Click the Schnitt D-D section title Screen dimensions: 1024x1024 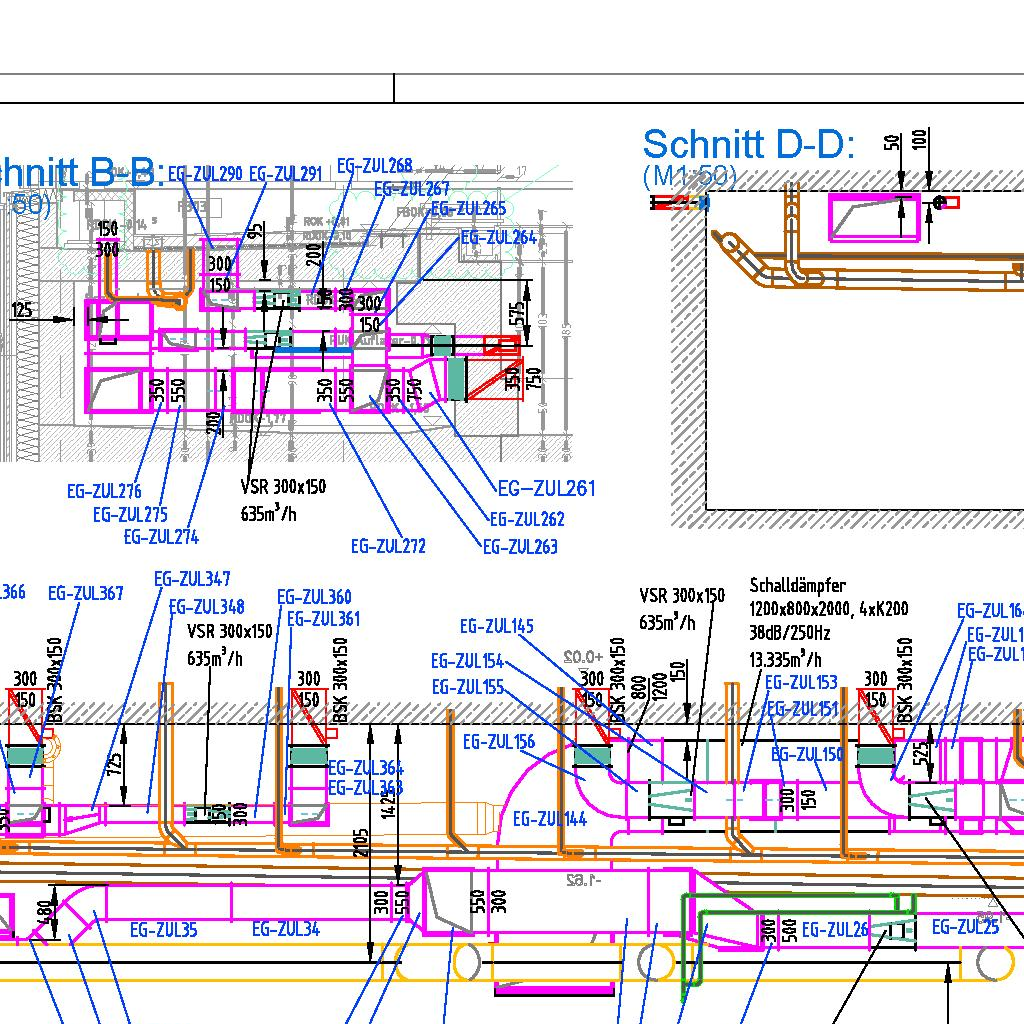coord(748,145)
